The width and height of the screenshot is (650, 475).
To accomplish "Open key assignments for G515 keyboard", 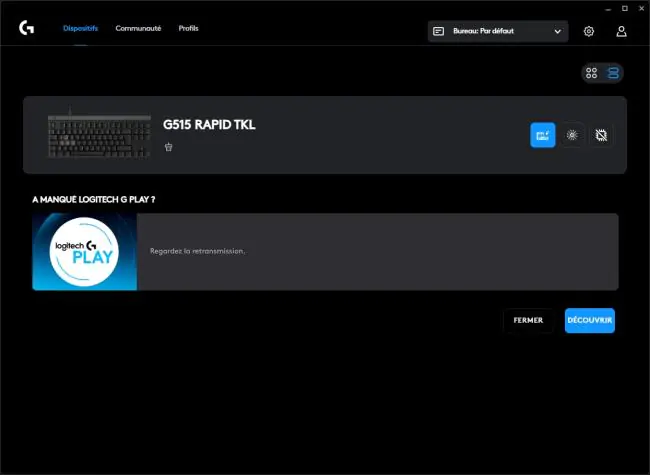I will [543, 135].
